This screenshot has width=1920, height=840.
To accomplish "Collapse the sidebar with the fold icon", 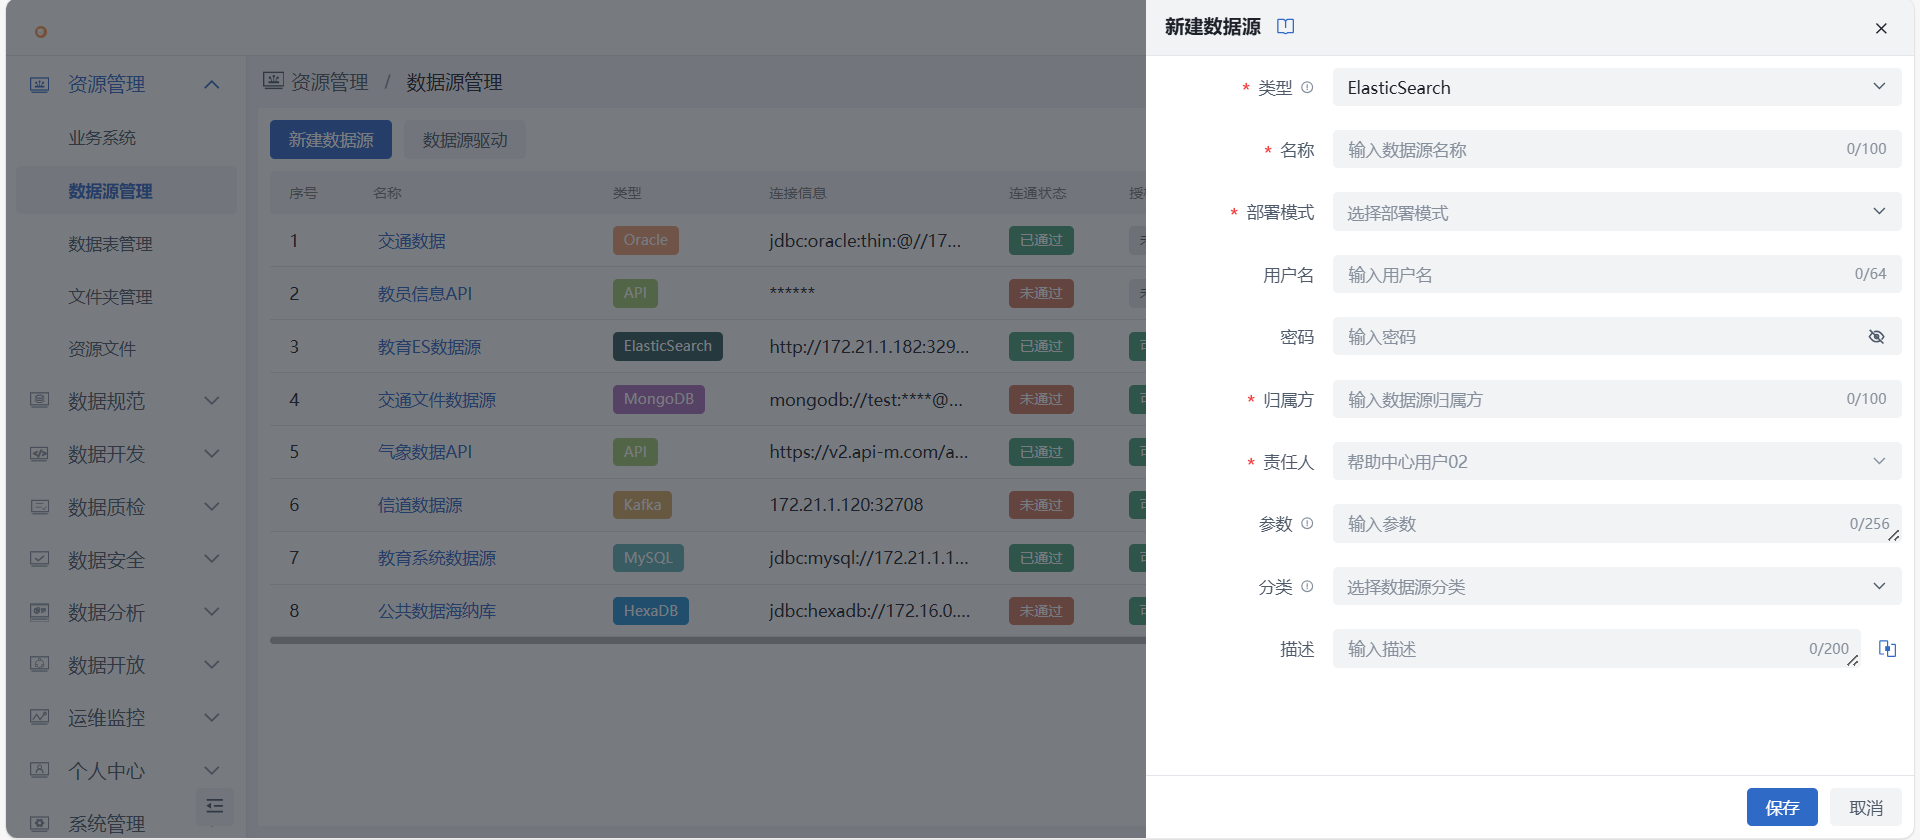I will pyautogui.click(x=214, y=806).
